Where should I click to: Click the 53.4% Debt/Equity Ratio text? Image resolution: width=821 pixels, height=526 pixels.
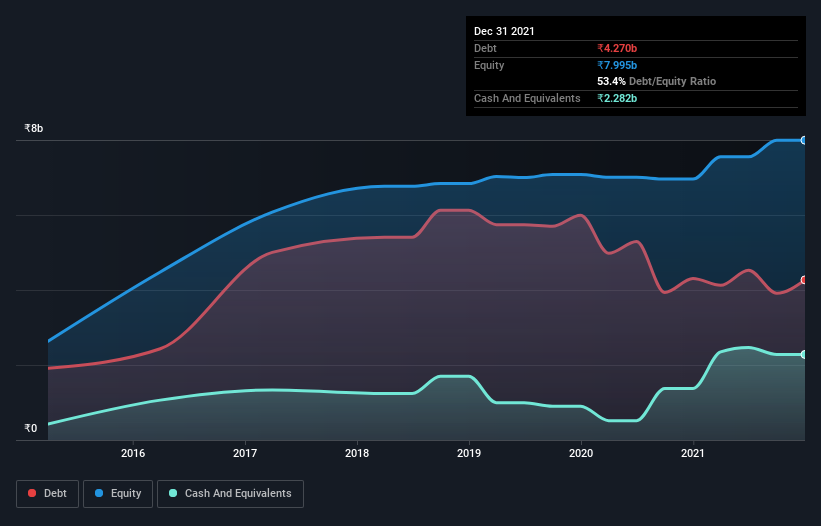point(657,81)
